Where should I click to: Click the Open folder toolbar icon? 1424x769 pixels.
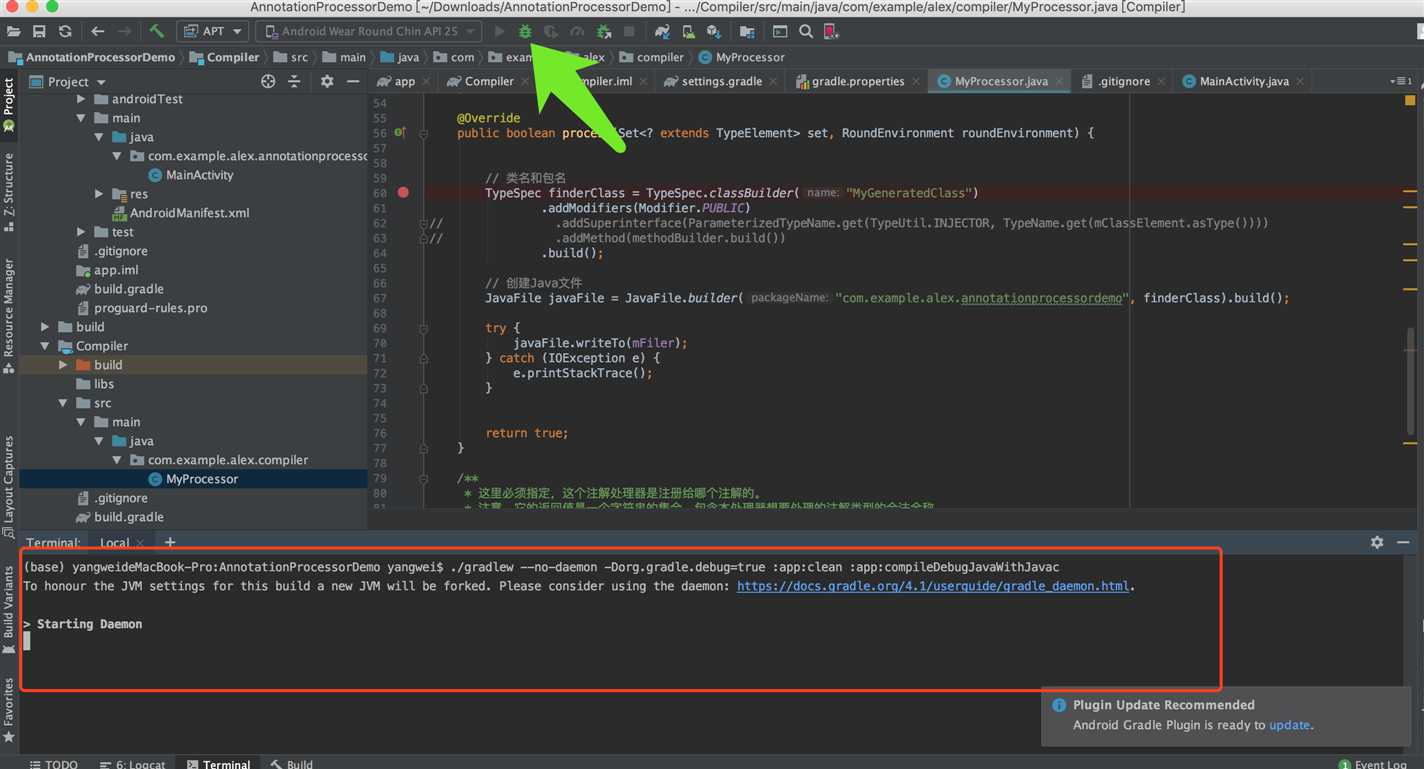pos(13,32)
